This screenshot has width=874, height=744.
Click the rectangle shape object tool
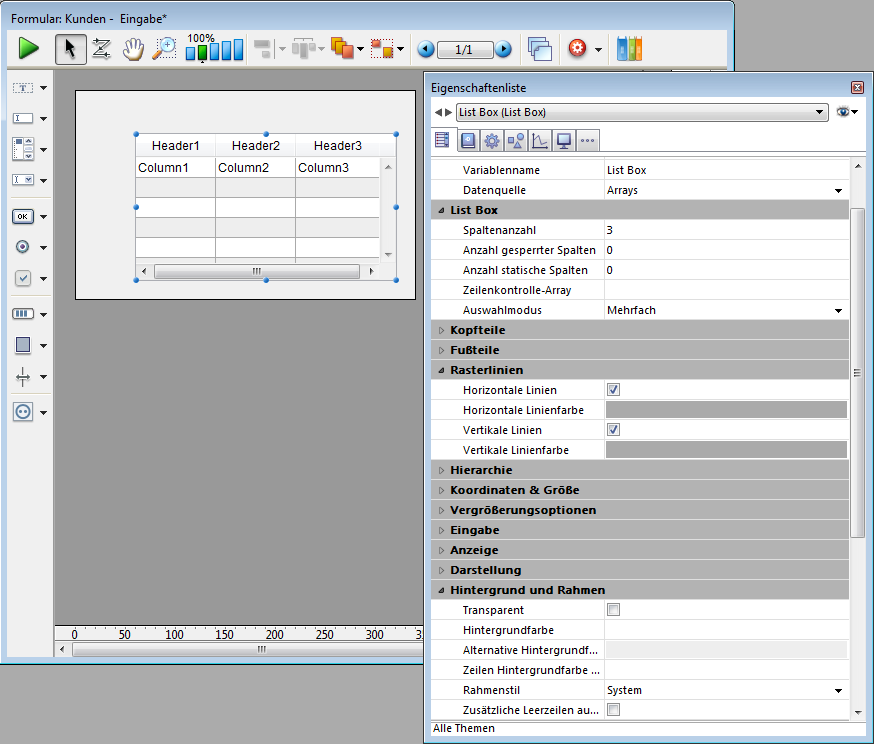click(x=23, y=345)
